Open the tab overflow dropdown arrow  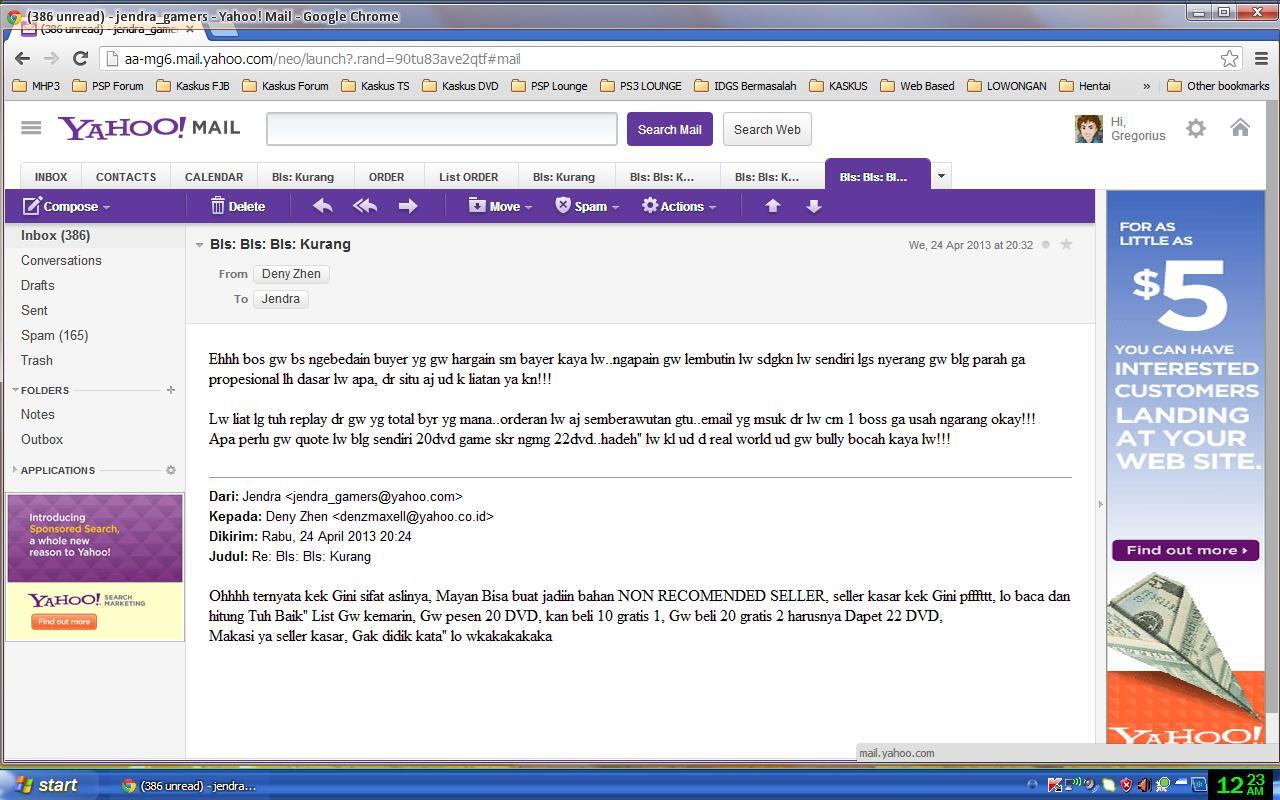[x=940, y=176]
